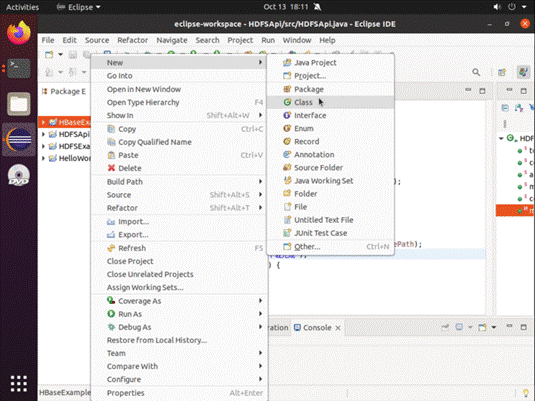The height and width of the screenshot is (401, 535).
Task: Click the Activities button
Action: click(x=23, y=7)
